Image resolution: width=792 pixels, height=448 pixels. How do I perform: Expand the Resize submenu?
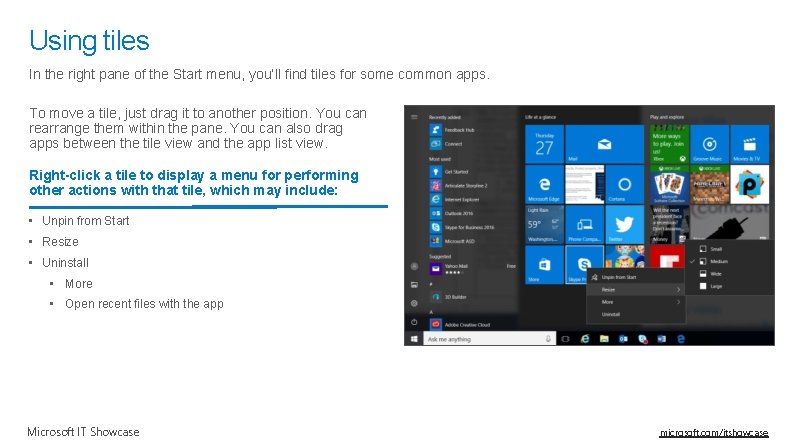635,289
